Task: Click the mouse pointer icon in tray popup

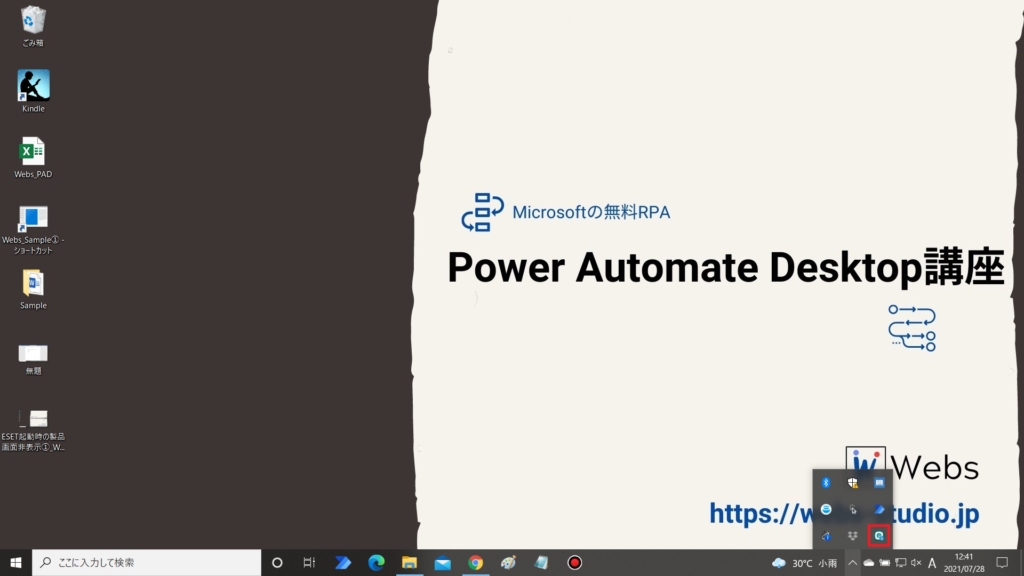Action: [x=853, y=509]
